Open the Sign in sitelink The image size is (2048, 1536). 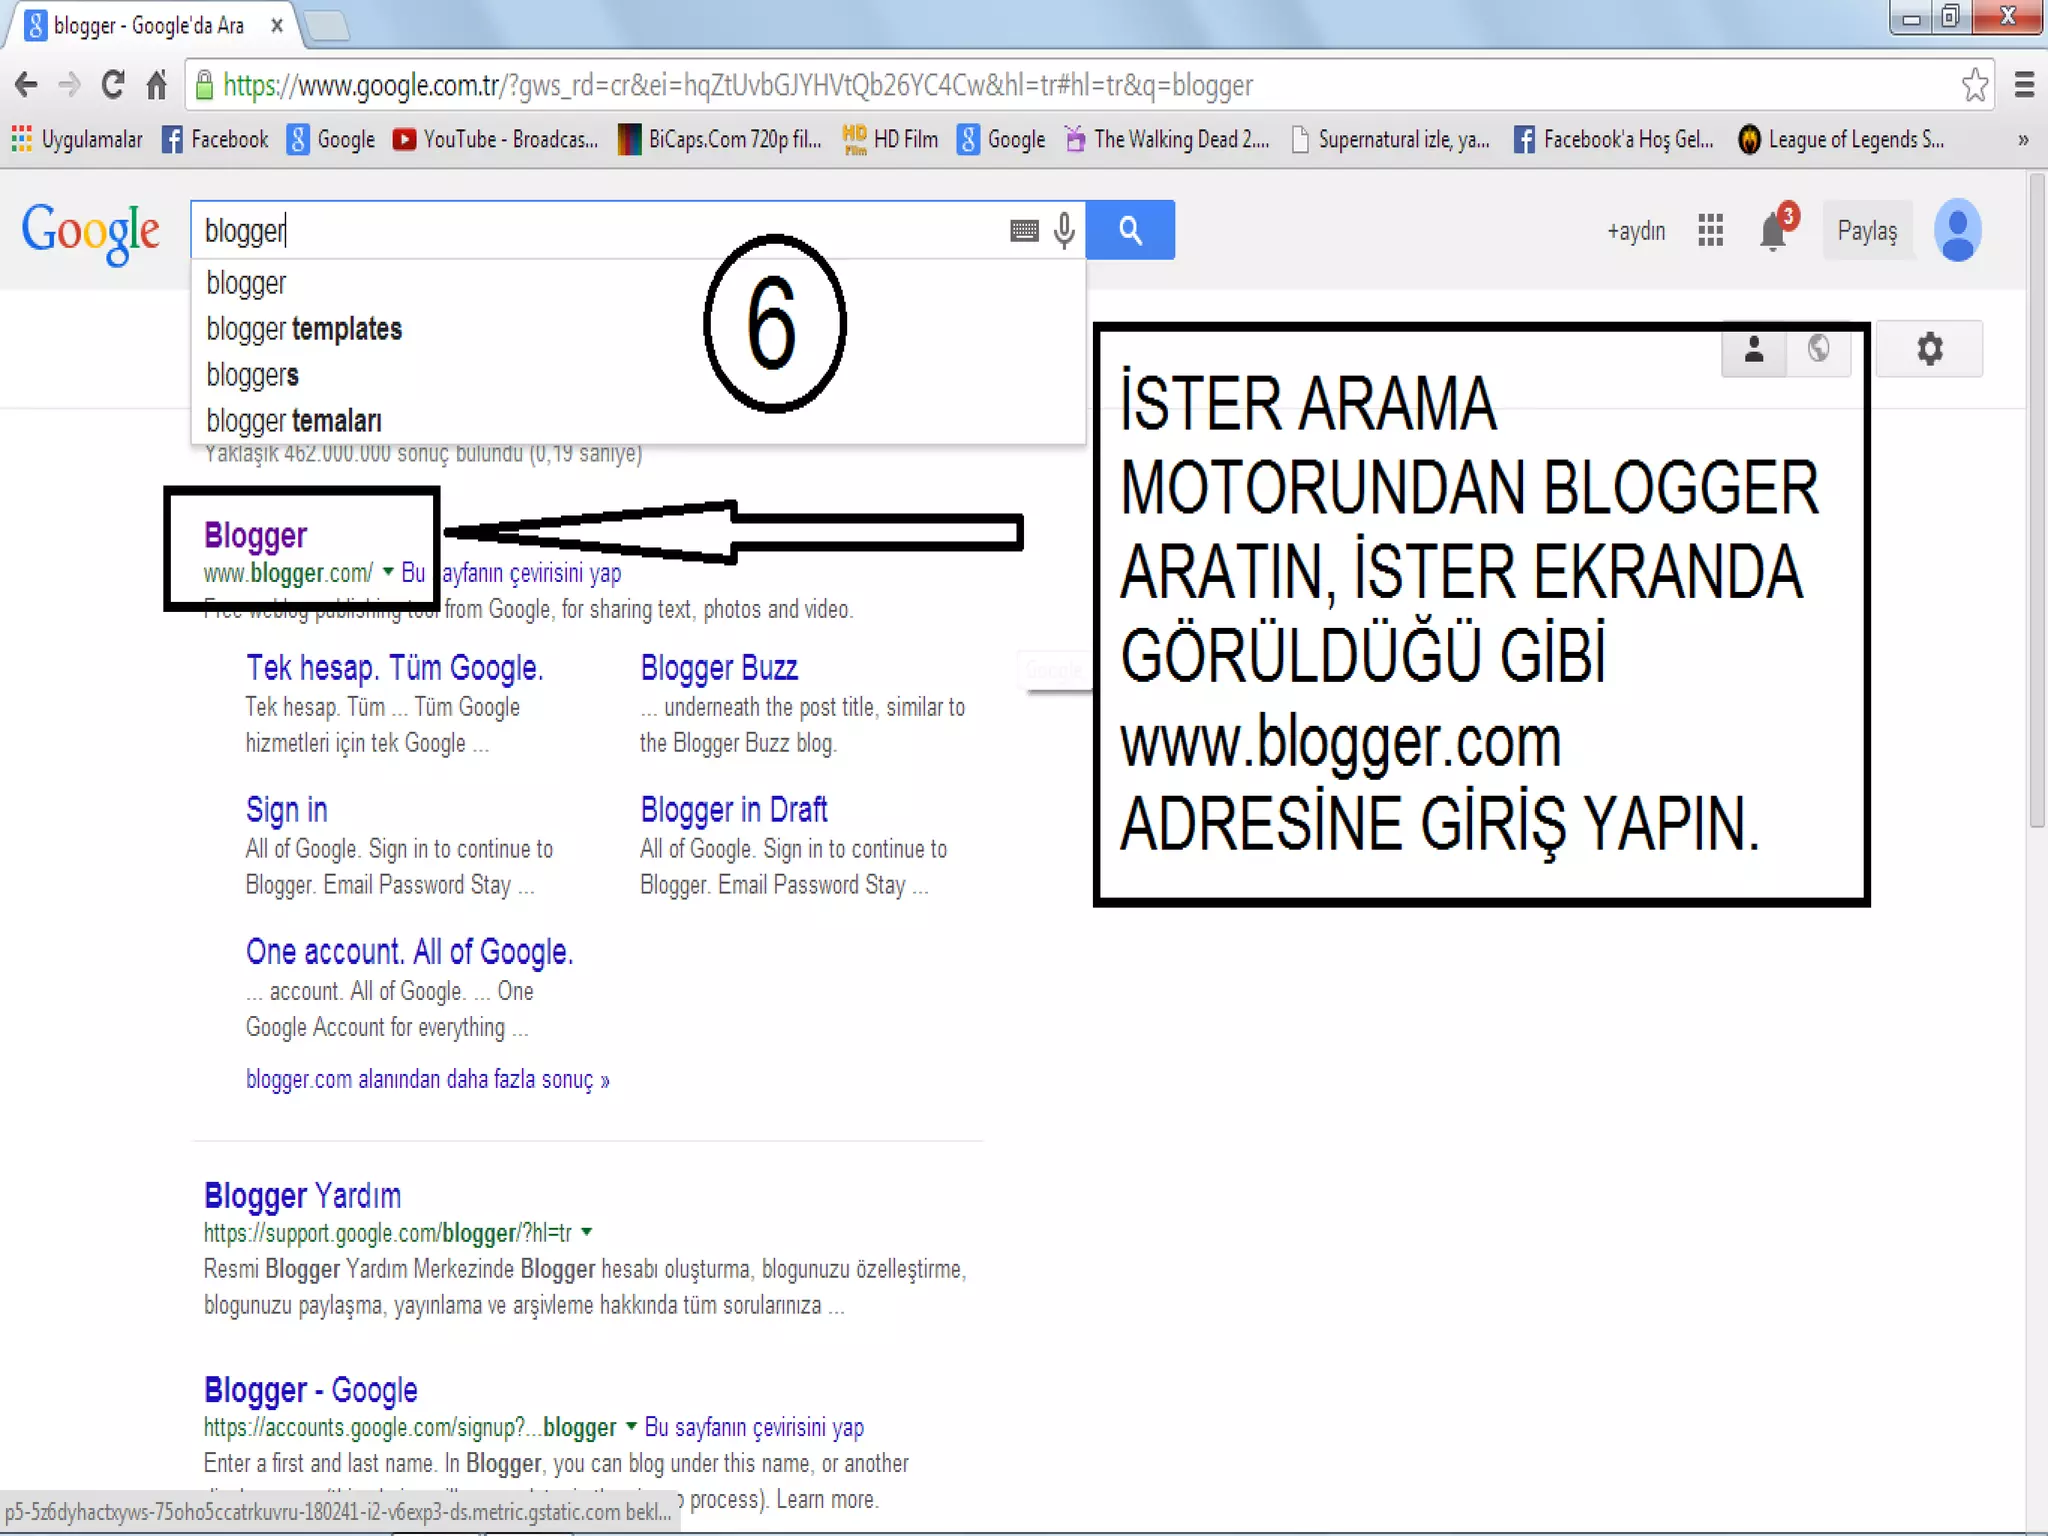tap(286, 809)
